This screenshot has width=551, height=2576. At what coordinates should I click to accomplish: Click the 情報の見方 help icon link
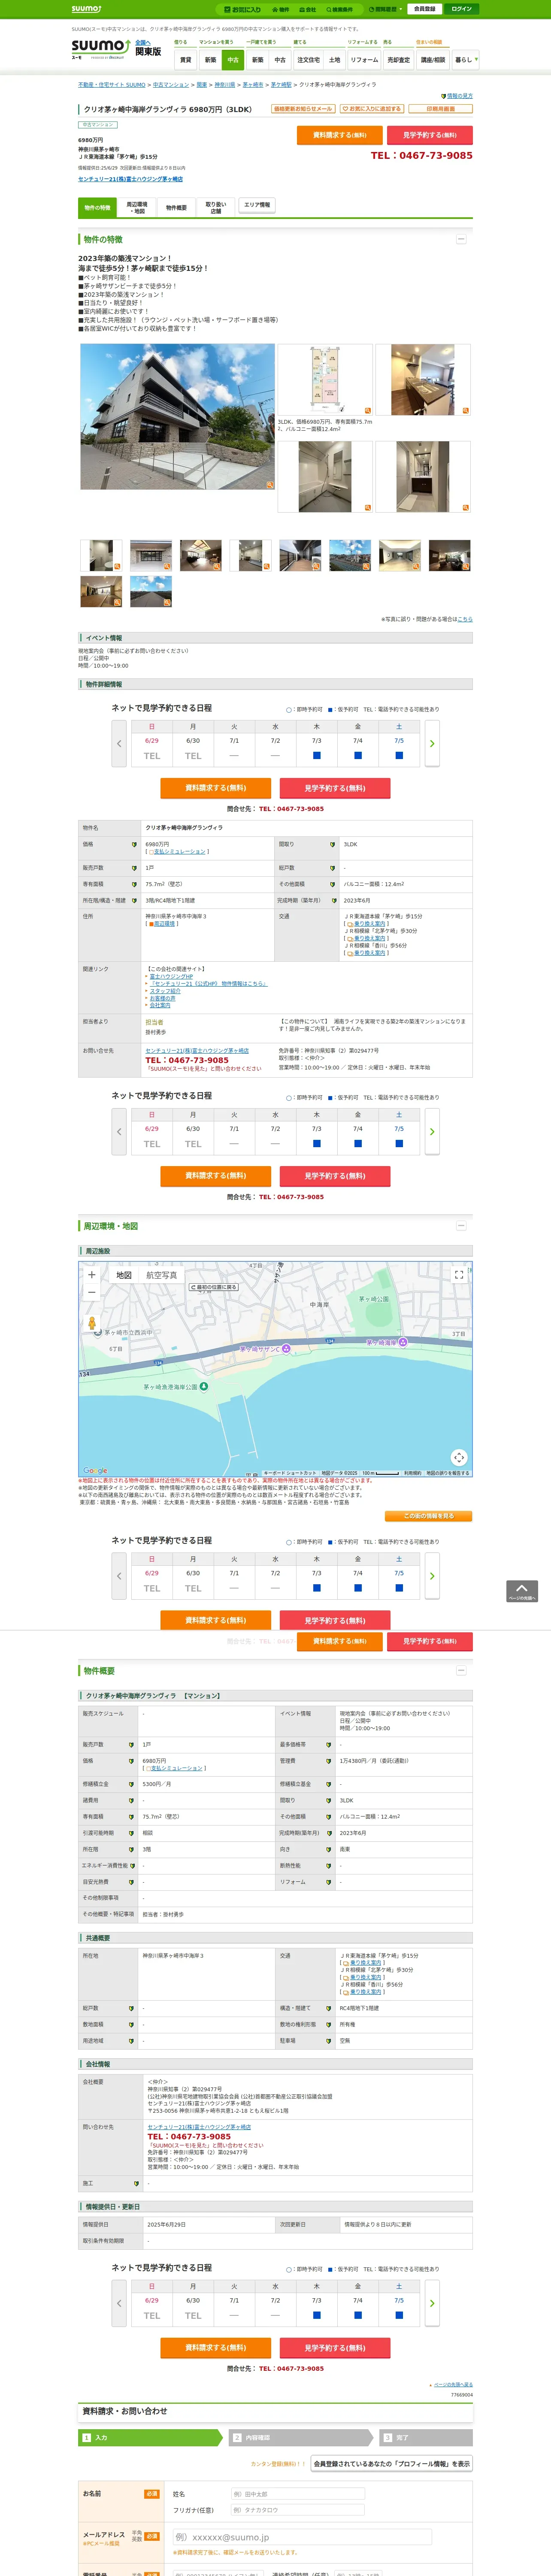click(457, 96)
